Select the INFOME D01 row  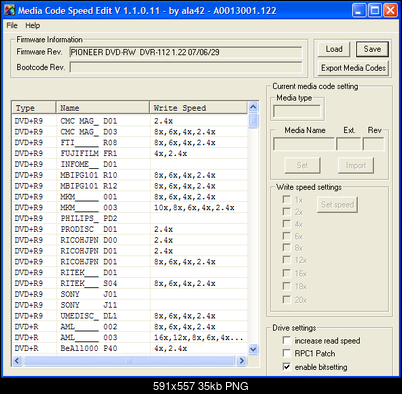[130, 164]
